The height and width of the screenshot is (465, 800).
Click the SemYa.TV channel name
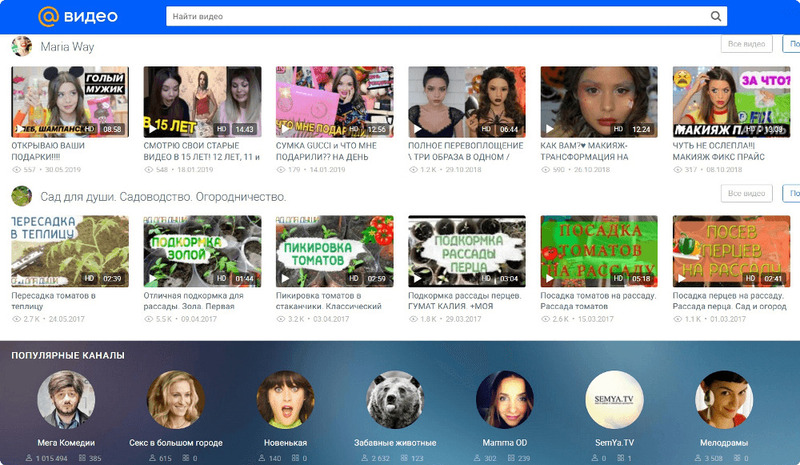[614, 443]
